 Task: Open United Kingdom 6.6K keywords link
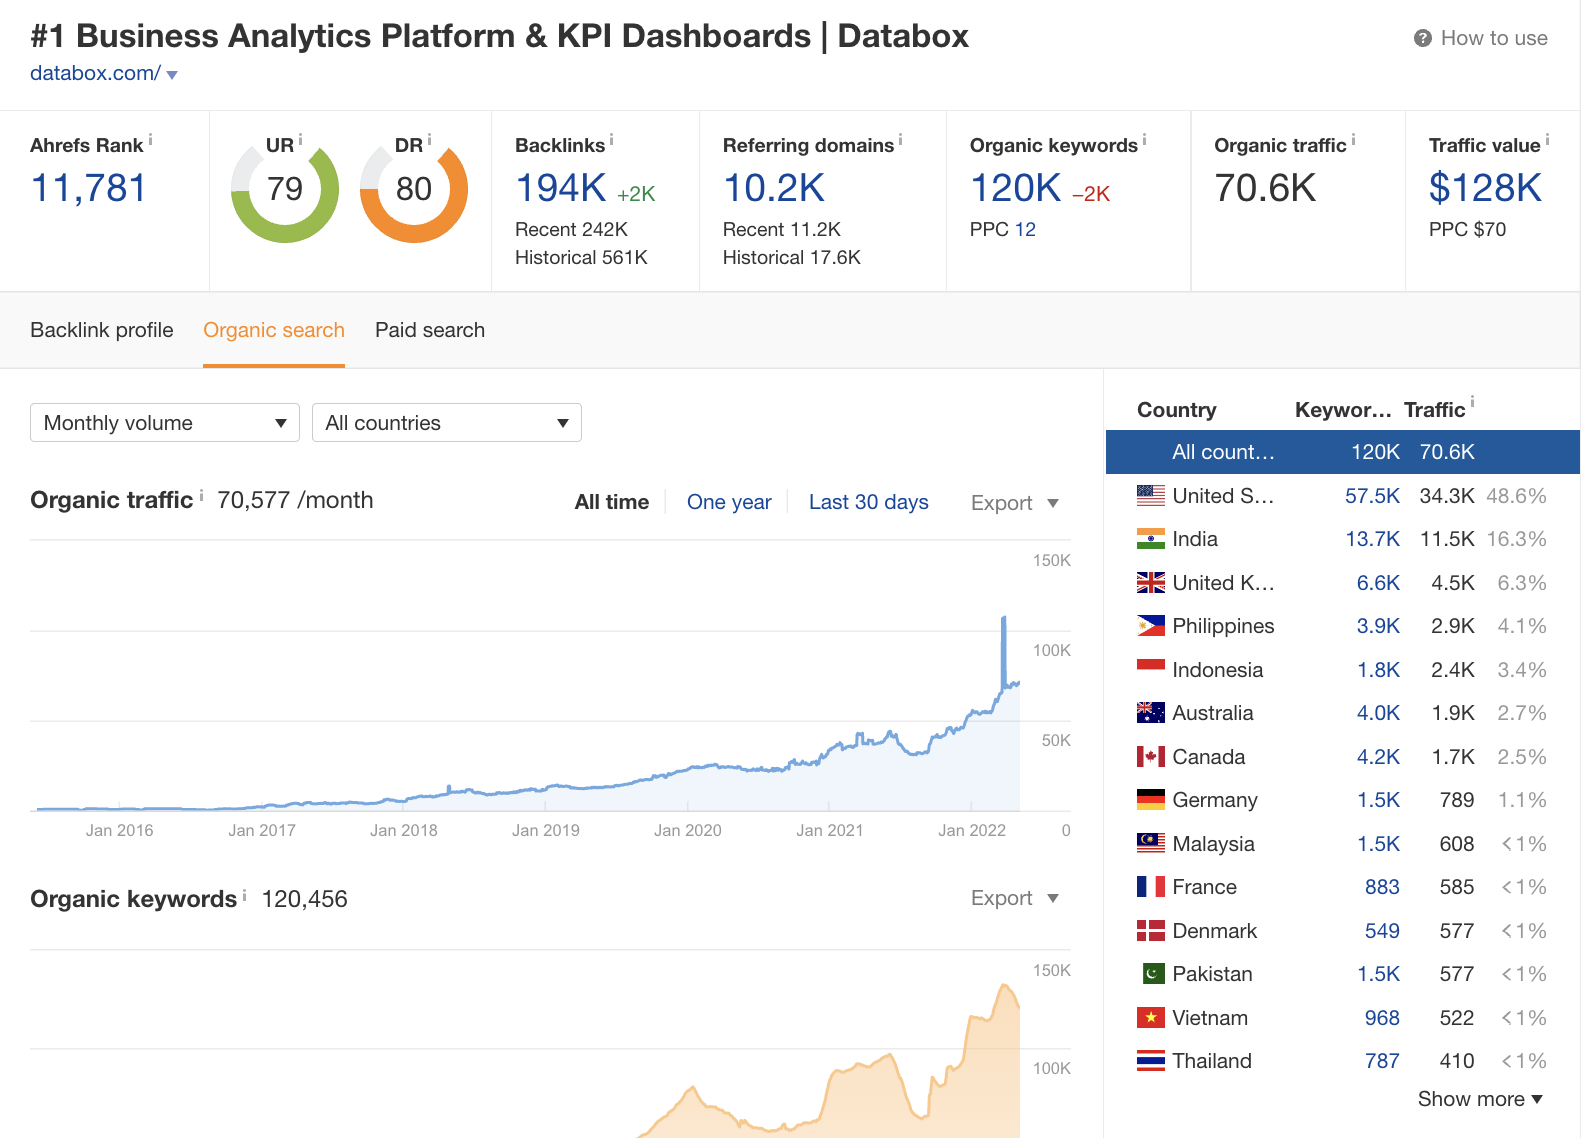1378,583
